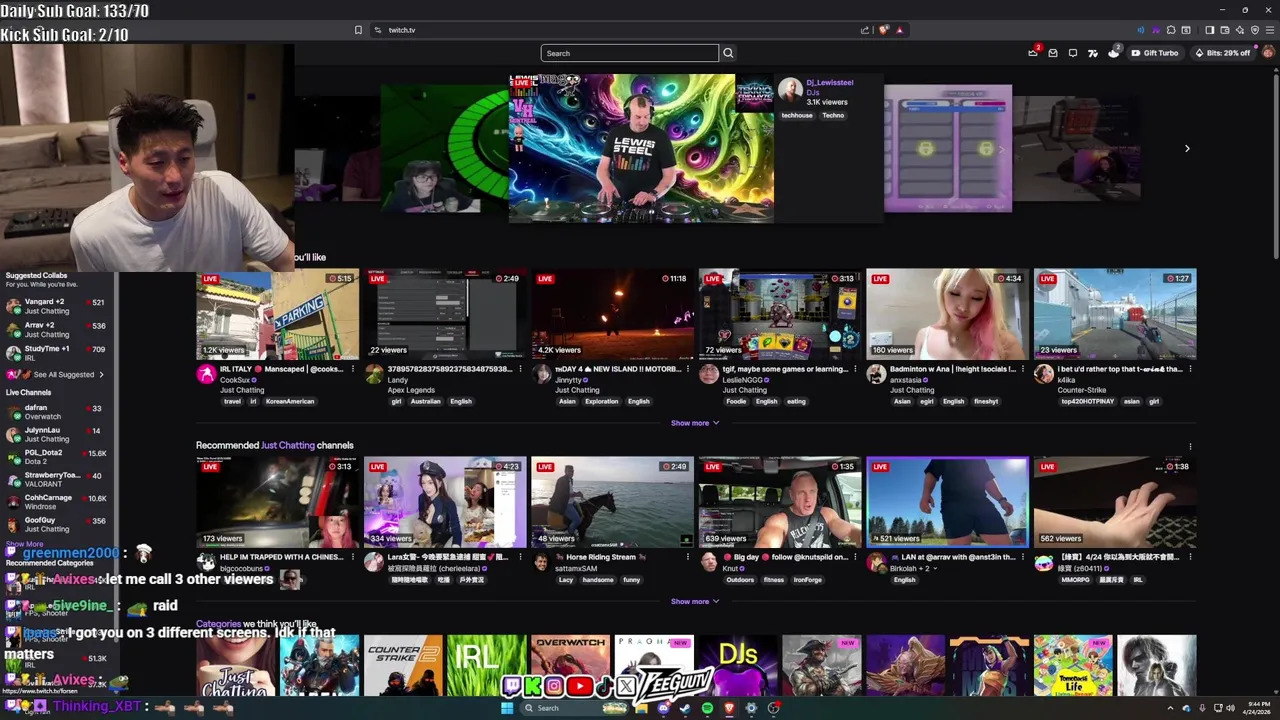This screenshot has width=1280, height=720.
Task: Open the Landy Apex Legends stream thumbnail
Action: 445,314
